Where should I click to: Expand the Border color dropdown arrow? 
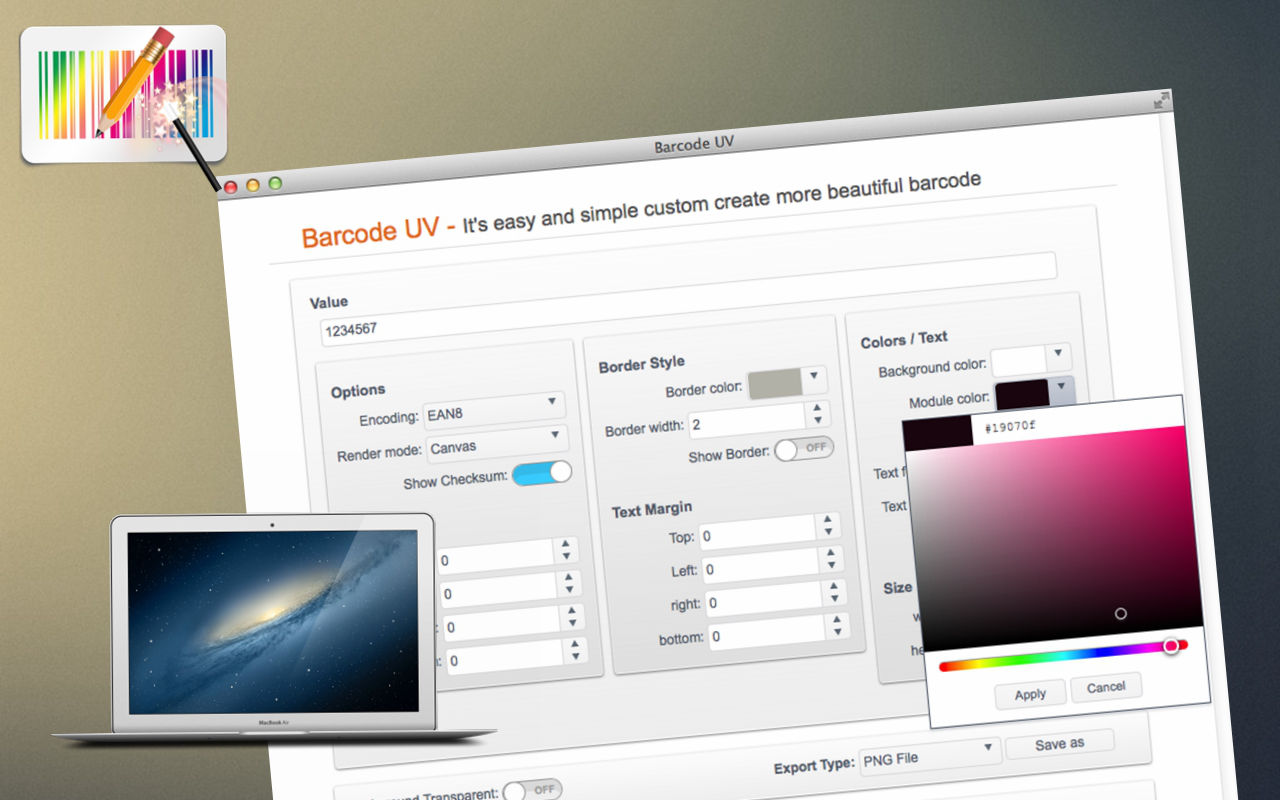pyautogui.click(x=814, y=378)
